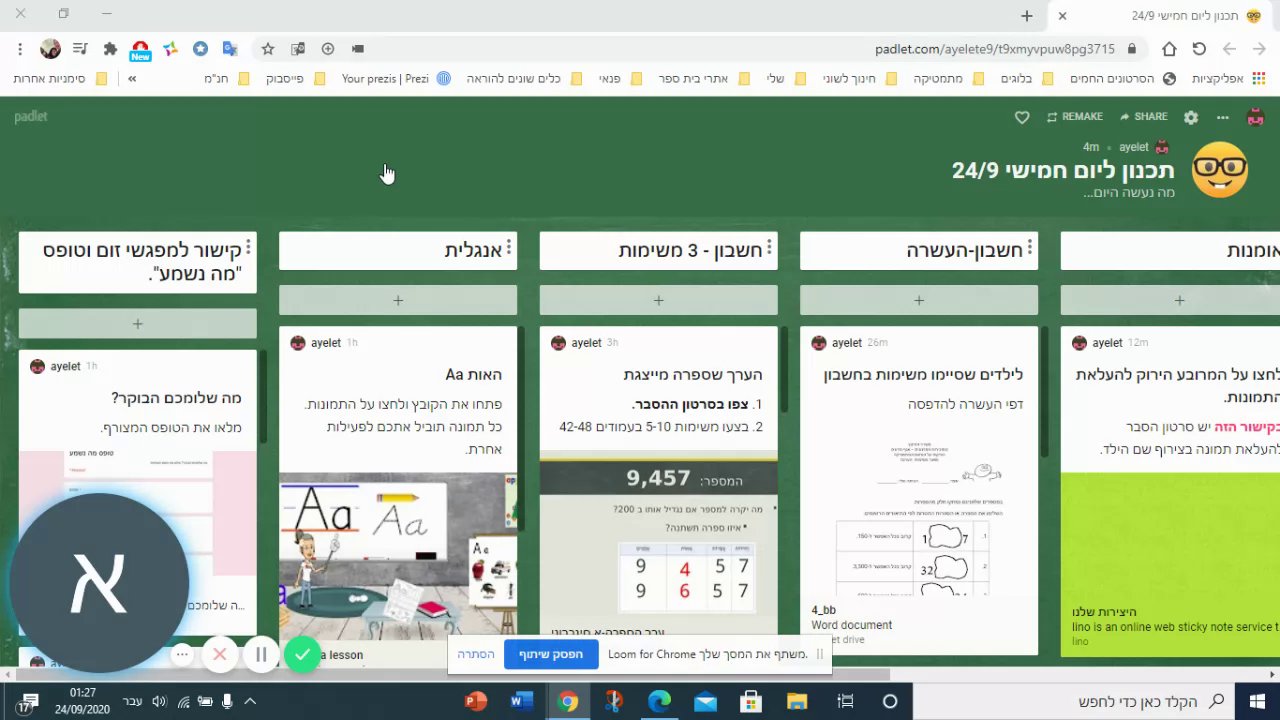
Task: Open the colorful pinwheel extension icon
Action: coord(170,48)
